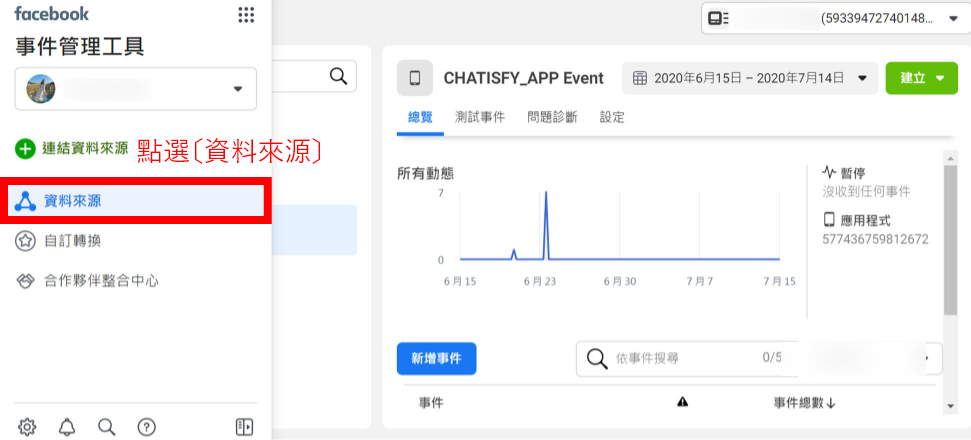The image size is (971, 440).
Task: Collapse the sidebar using panel icon
Action: (244, 427)
